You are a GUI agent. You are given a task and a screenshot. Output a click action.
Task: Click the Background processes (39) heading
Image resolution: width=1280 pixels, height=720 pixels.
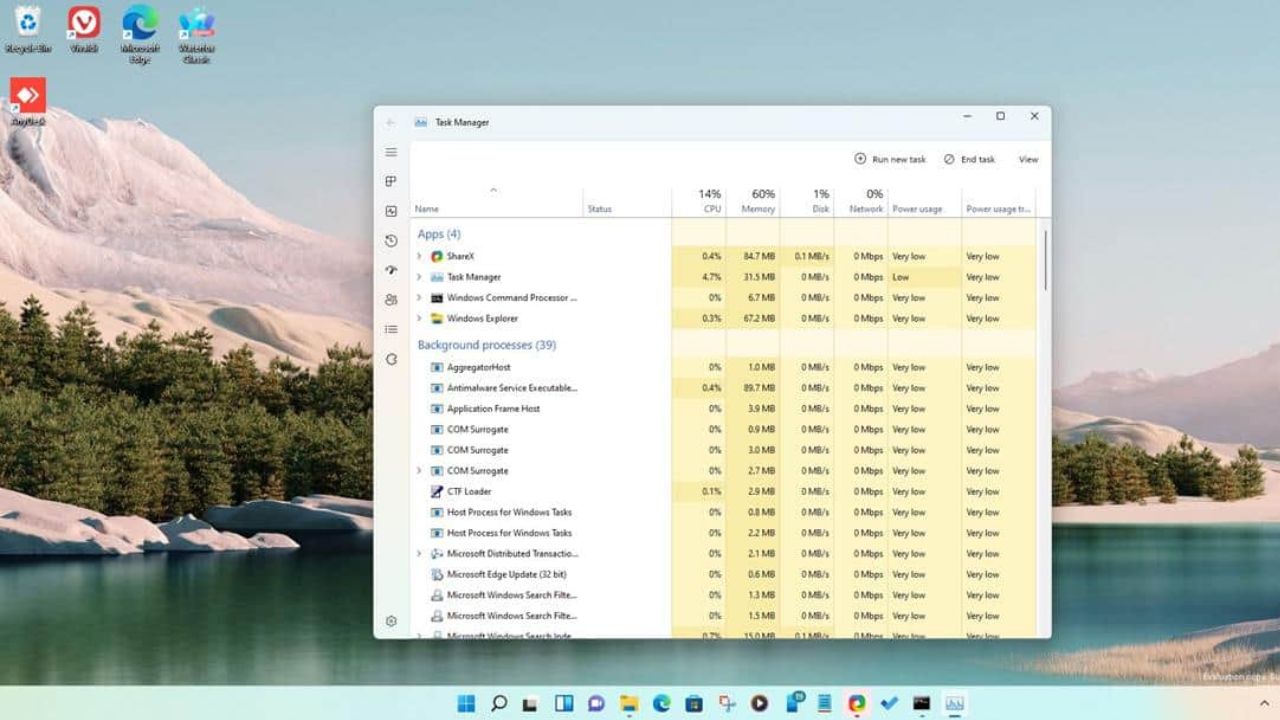tap(486, 345)
